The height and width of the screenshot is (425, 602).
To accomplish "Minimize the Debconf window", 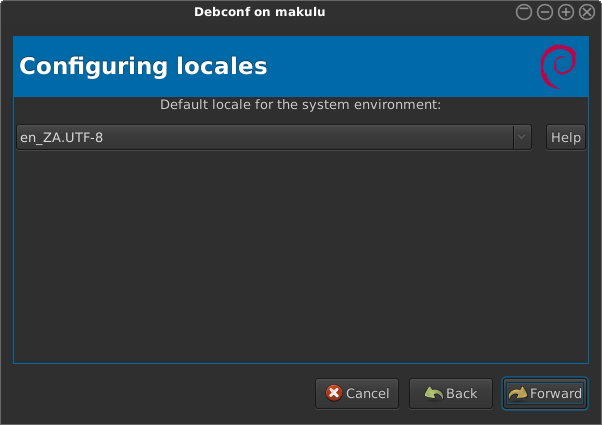I will point(545,12).
